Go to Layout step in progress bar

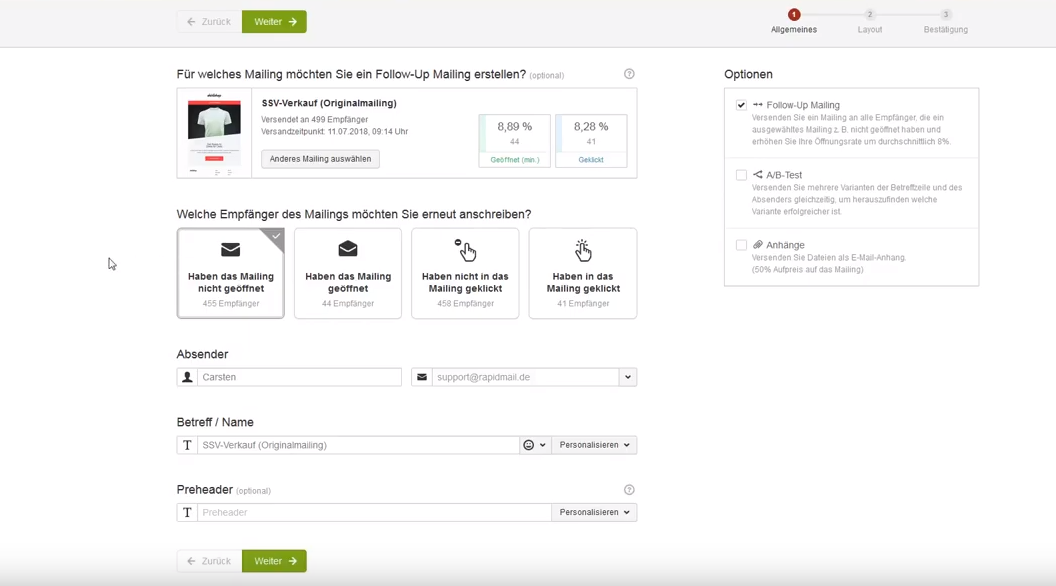tap(870, 16)
